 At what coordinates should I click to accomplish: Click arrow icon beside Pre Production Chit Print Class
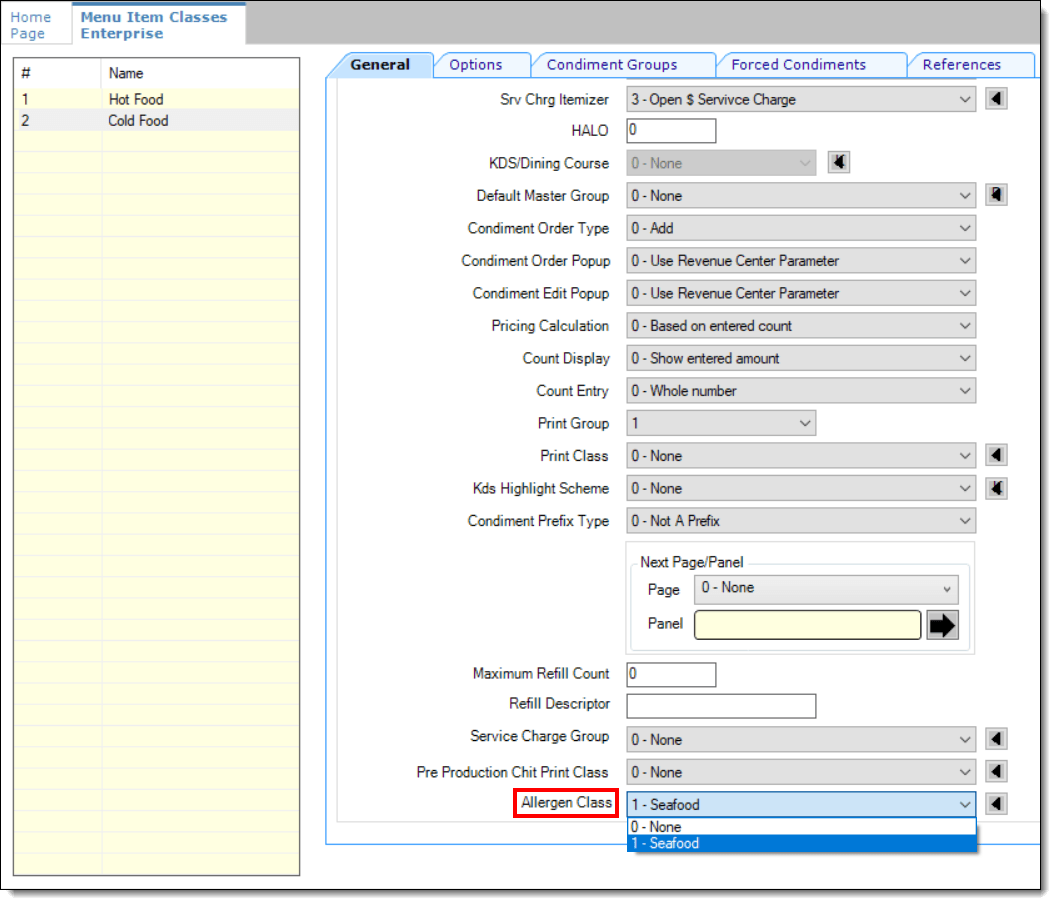[996, 771]
